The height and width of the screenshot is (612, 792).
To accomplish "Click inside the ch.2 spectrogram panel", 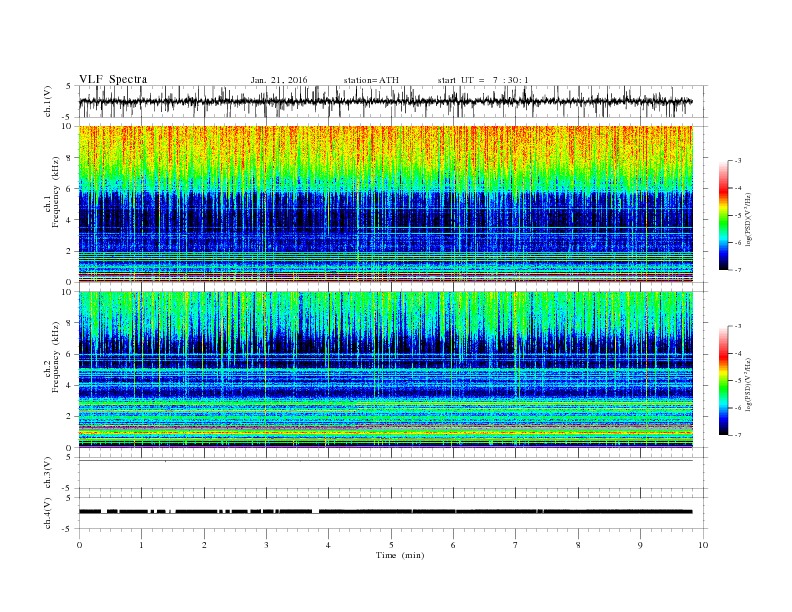I will coord(385,369).
